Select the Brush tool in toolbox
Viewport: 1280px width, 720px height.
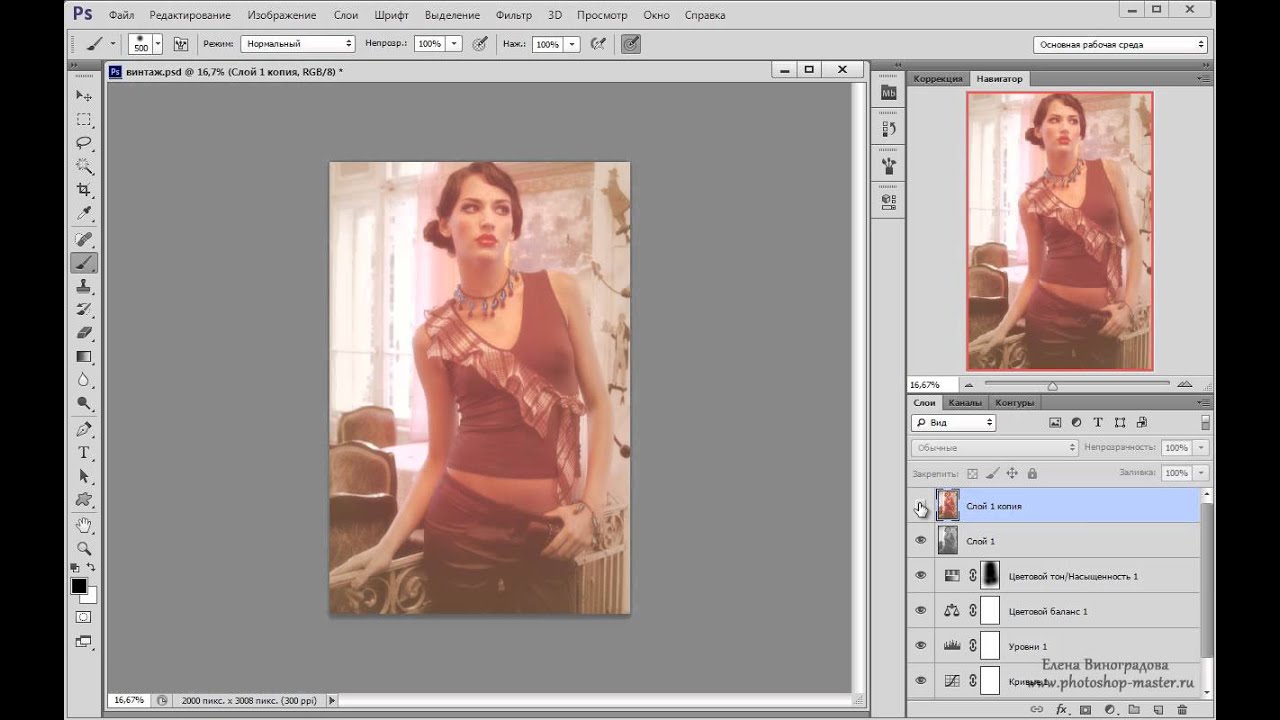point(84,263)
